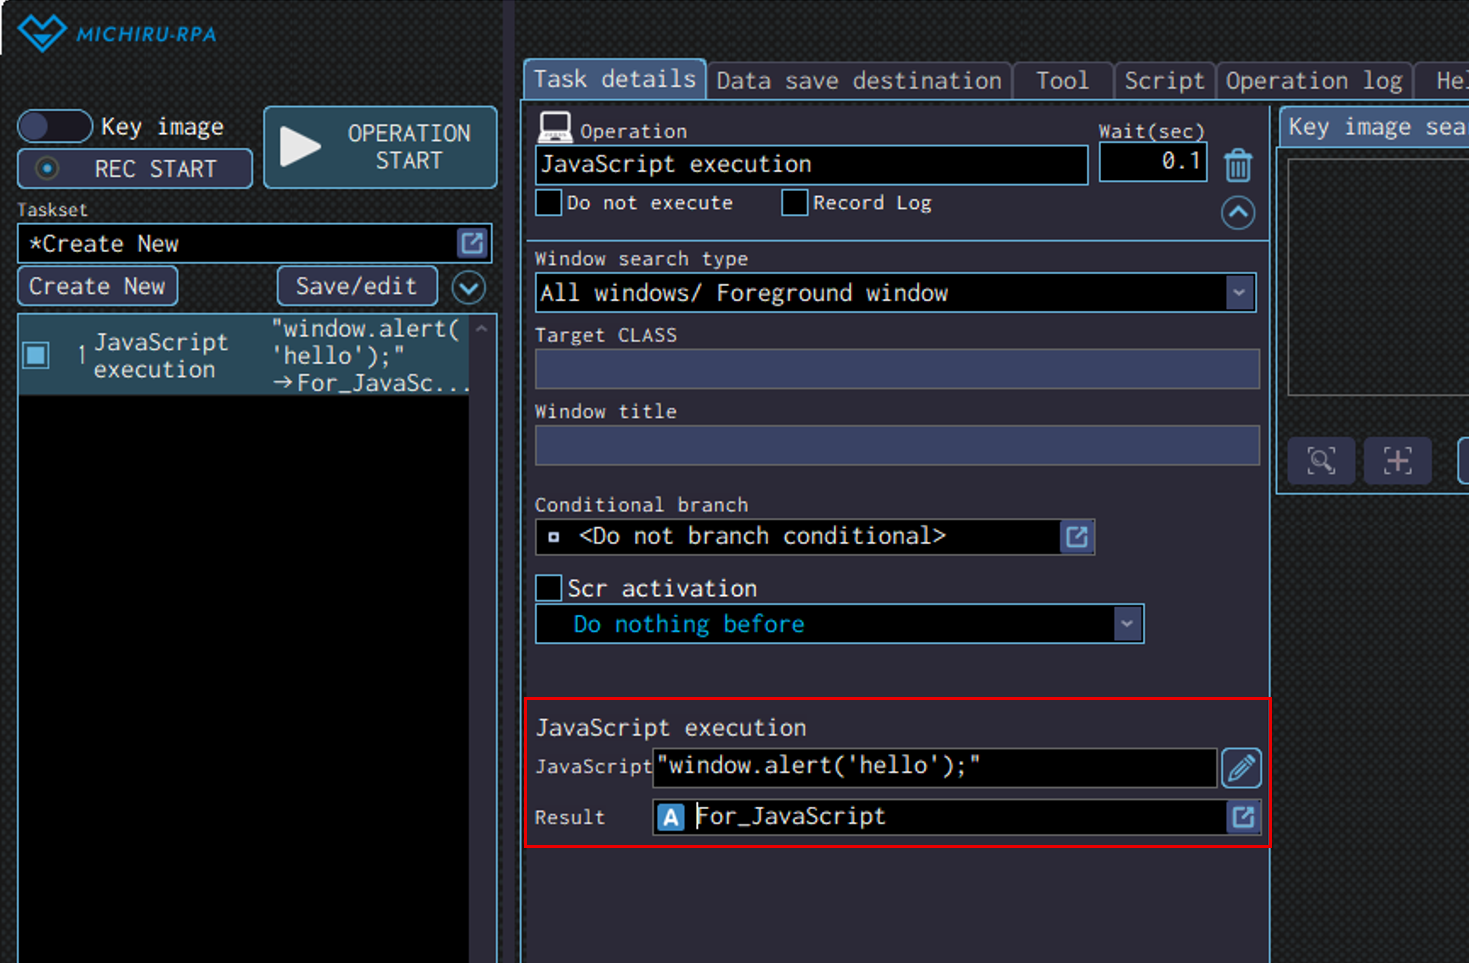1469x963 pixels.
Task: Expand the options chevron beside Save/edit
Action: 468,287
